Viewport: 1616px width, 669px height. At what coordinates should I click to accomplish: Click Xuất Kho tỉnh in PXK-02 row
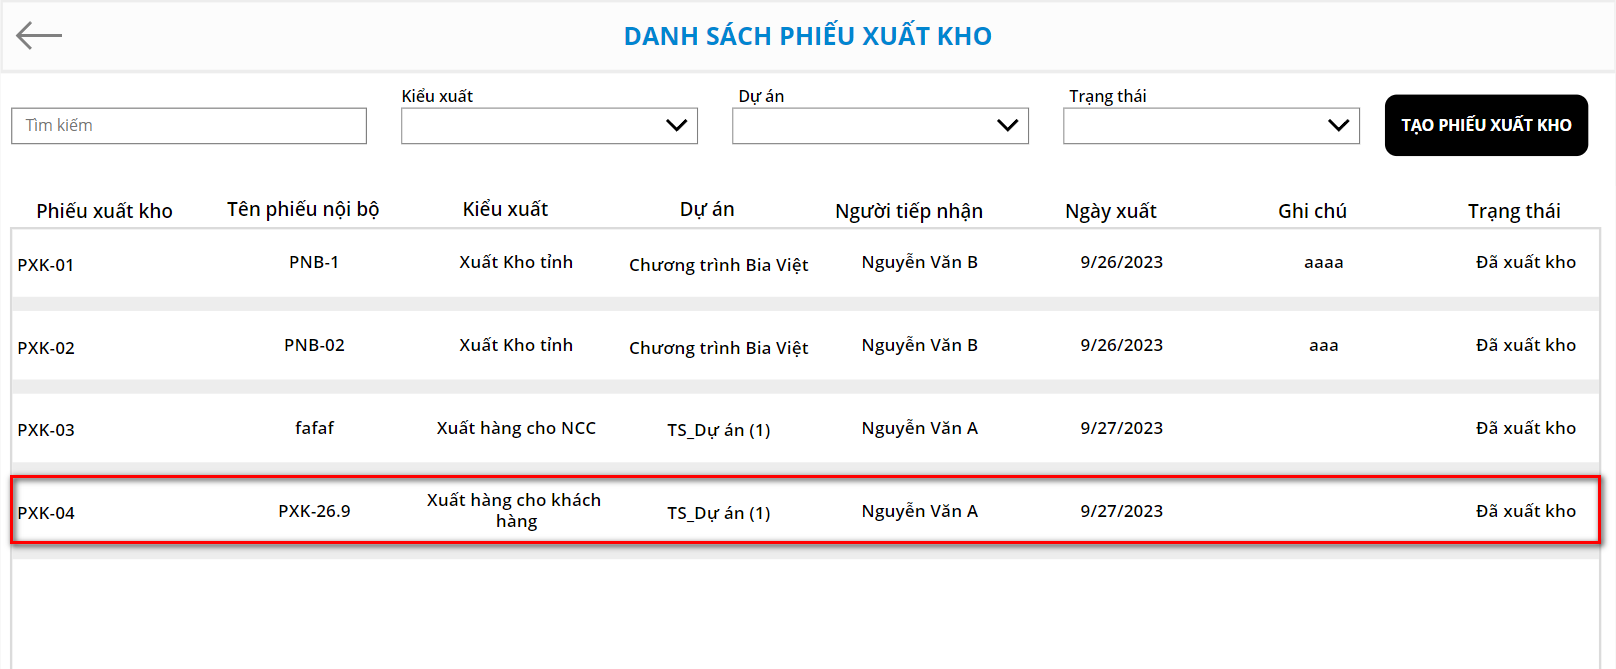coord(516,345)
